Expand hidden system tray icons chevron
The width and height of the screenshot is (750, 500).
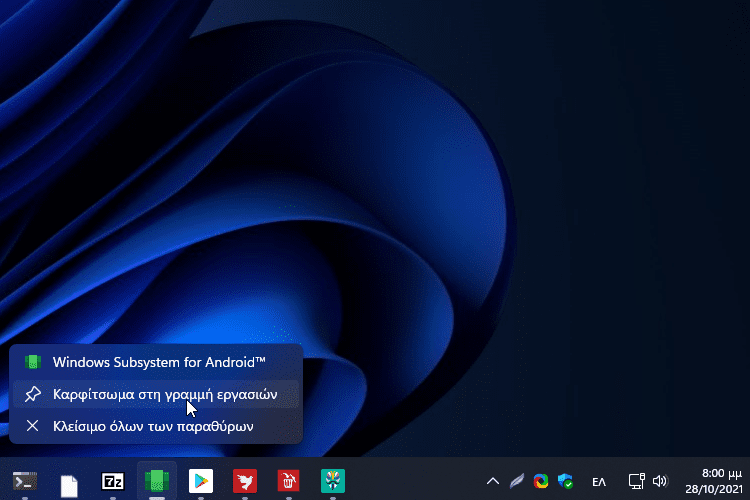click(x=492, y=481)
